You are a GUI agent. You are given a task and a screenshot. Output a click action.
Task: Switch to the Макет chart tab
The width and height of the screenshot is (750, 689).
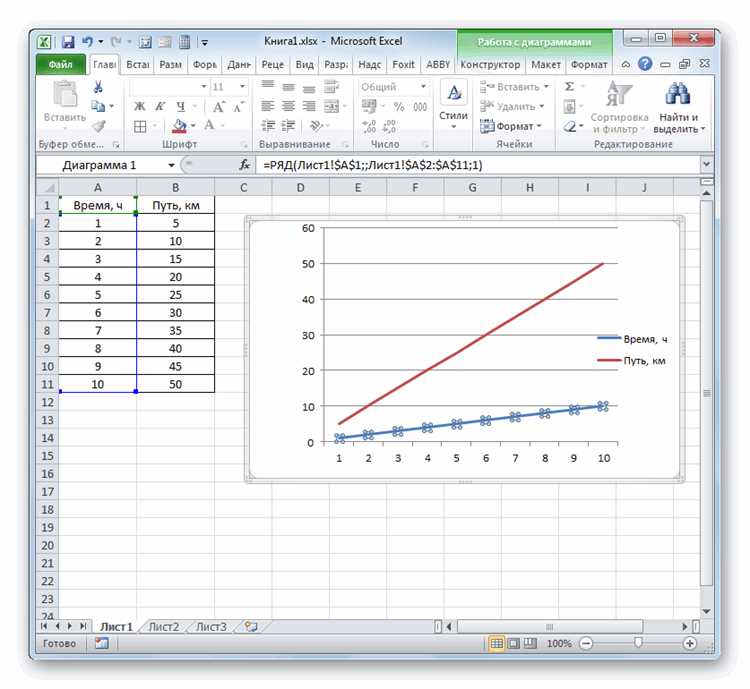click(x=546, y=65)
